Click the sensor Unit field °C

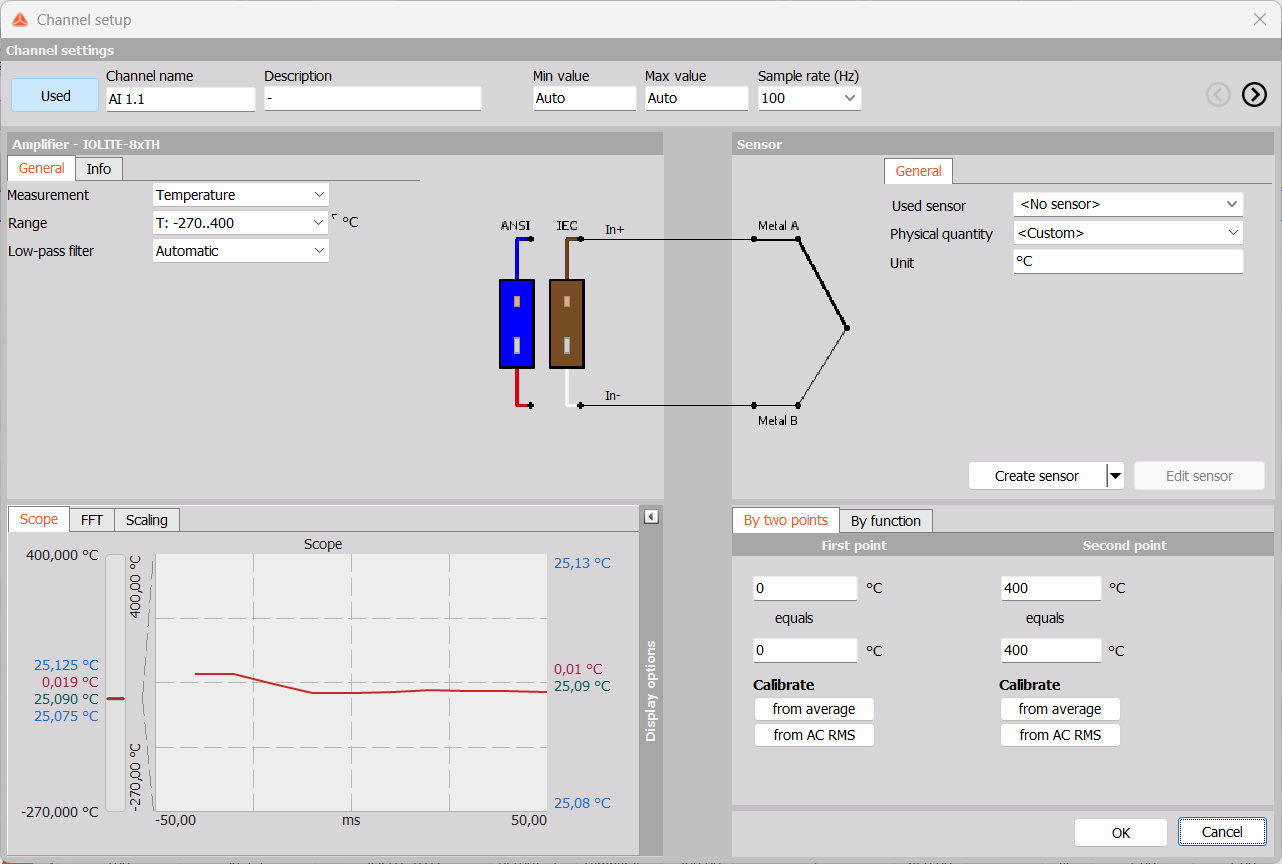point(1128,261)
